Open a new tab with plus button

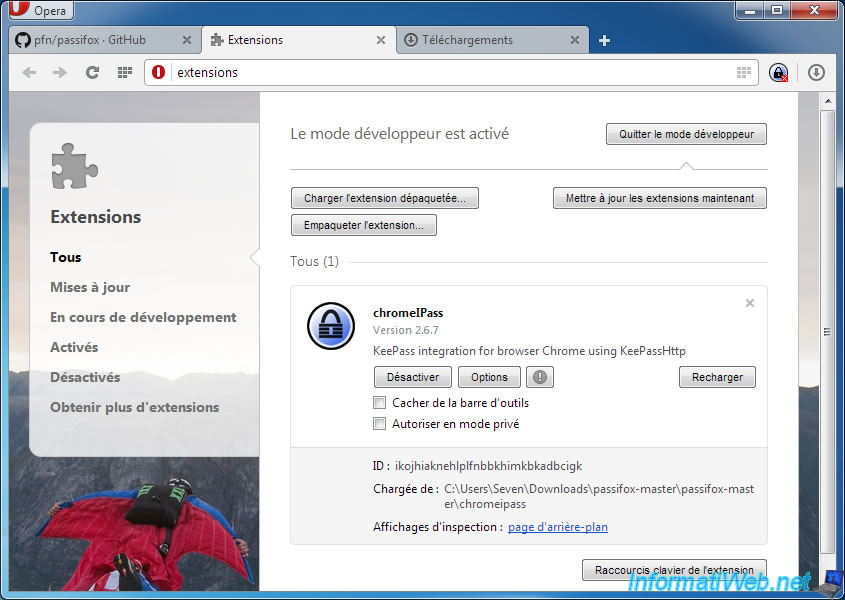point(604,40)
